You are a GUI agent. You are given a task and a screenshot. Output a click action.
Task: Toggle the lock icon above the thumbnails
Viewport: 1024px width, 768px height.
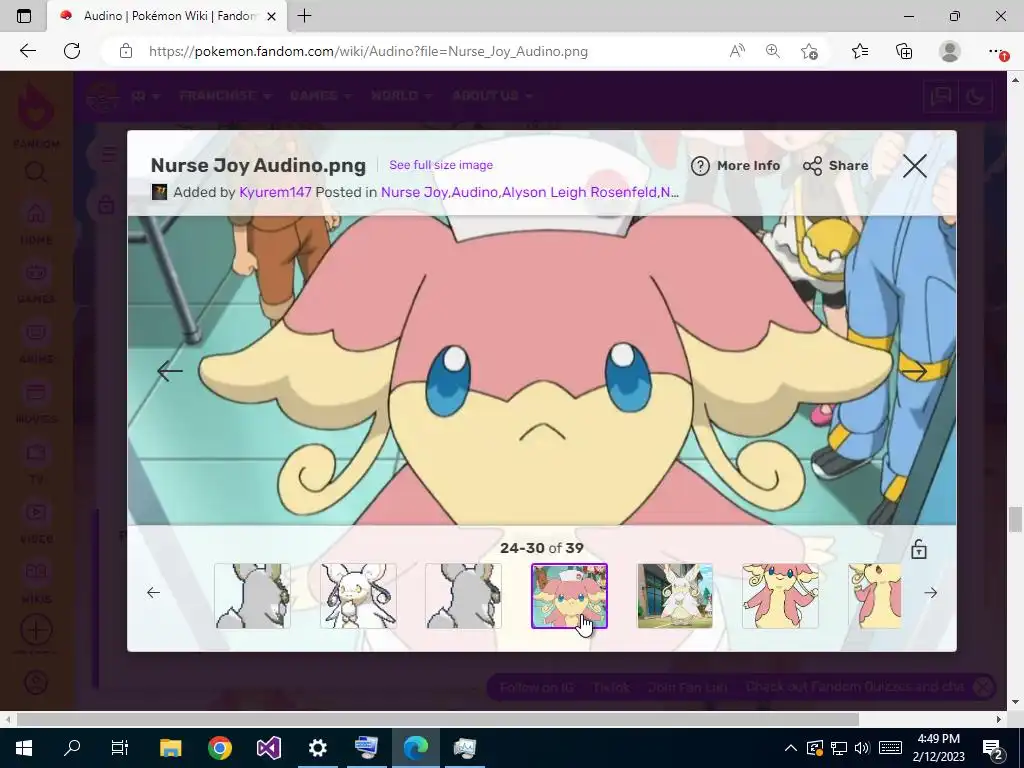[919, 549]
